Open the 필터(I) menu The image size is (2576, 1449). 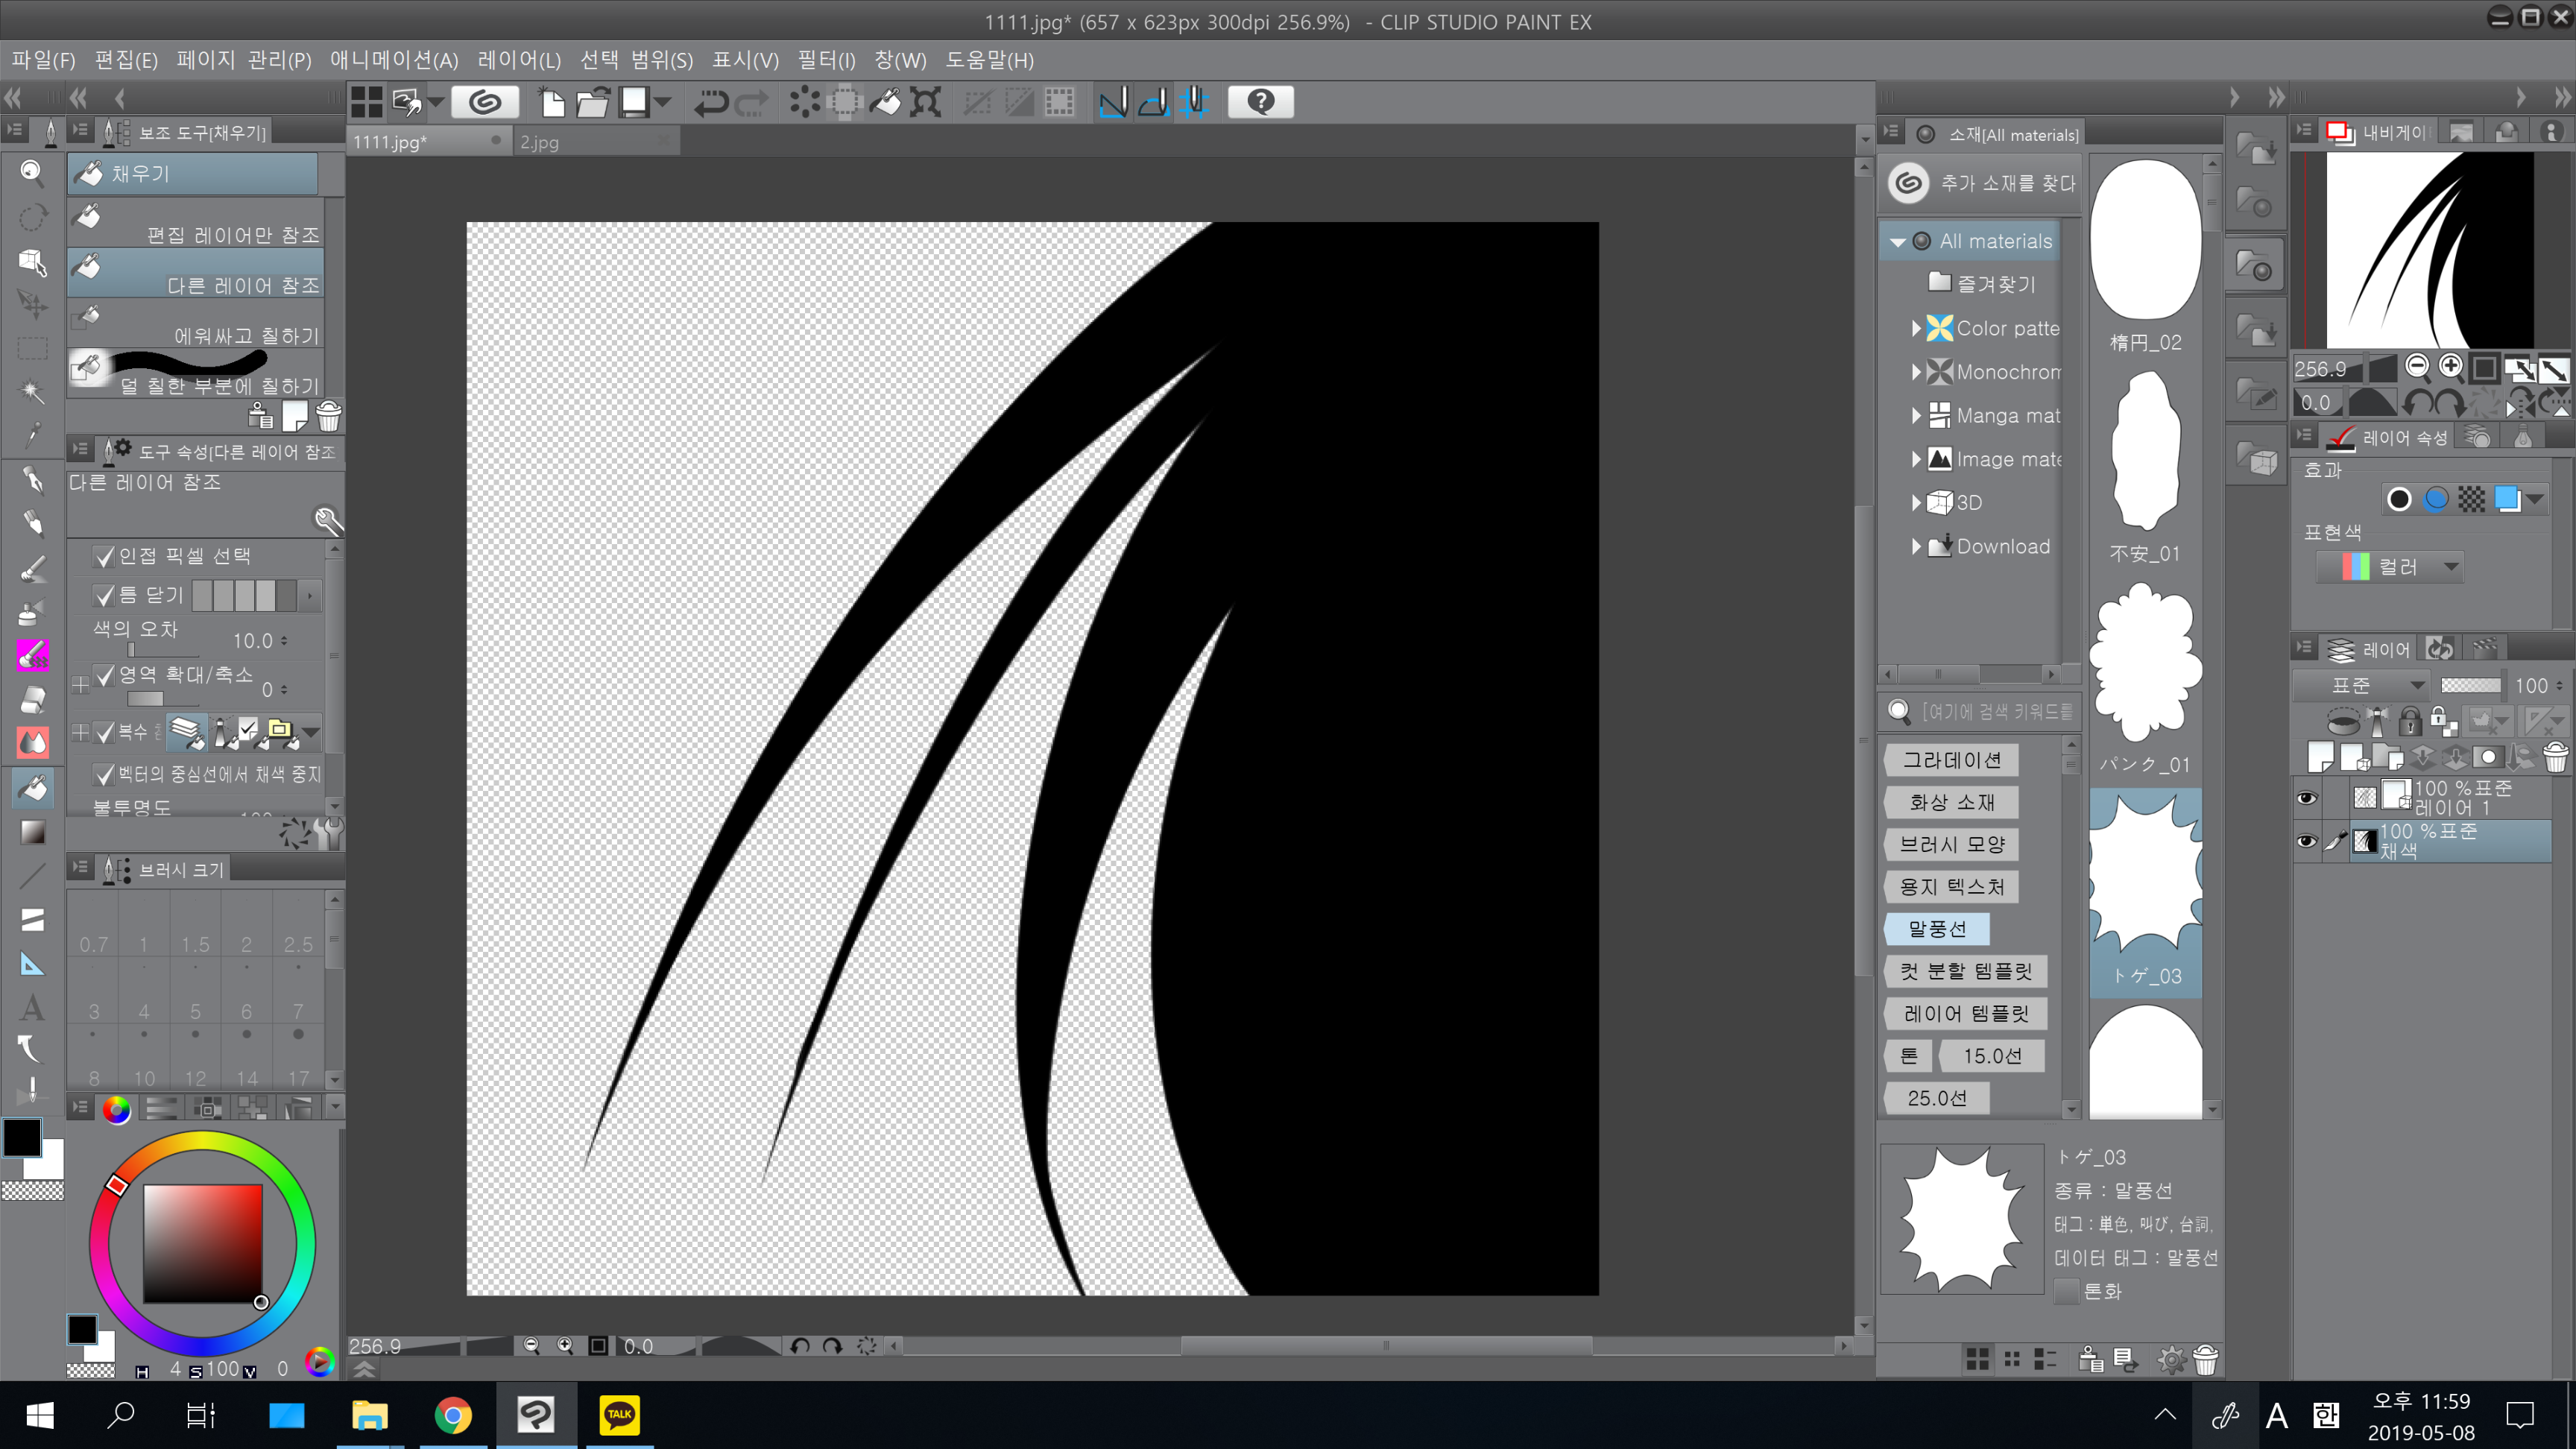825,60
